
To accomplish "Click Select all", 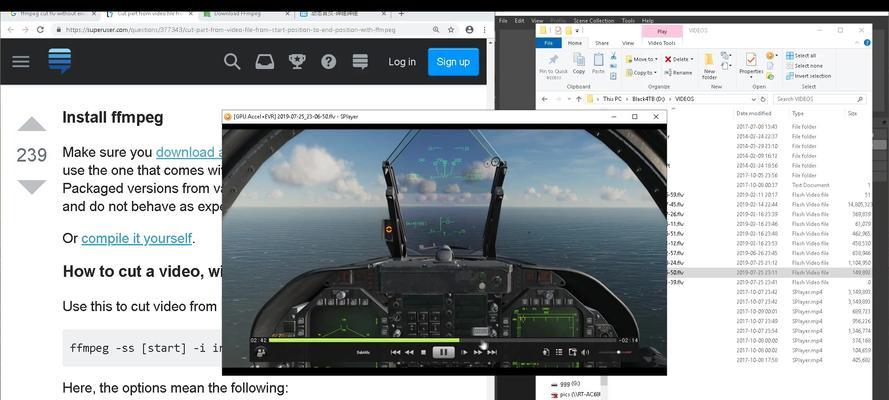I will tap(801, 56).
